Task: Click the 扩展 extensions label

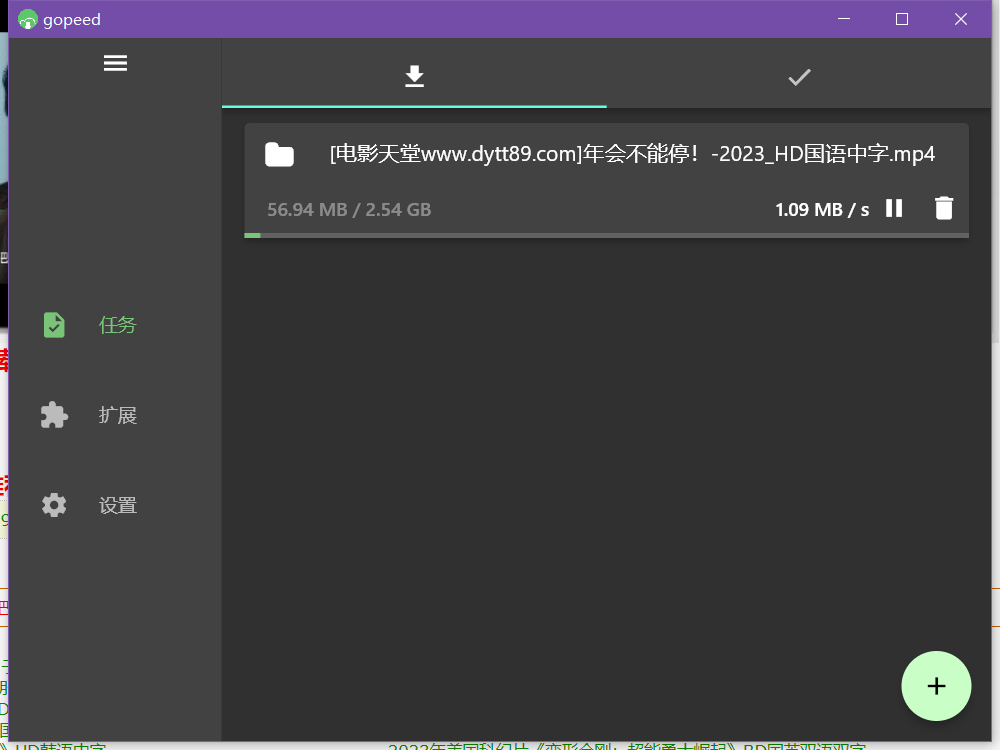Action: 117,414
